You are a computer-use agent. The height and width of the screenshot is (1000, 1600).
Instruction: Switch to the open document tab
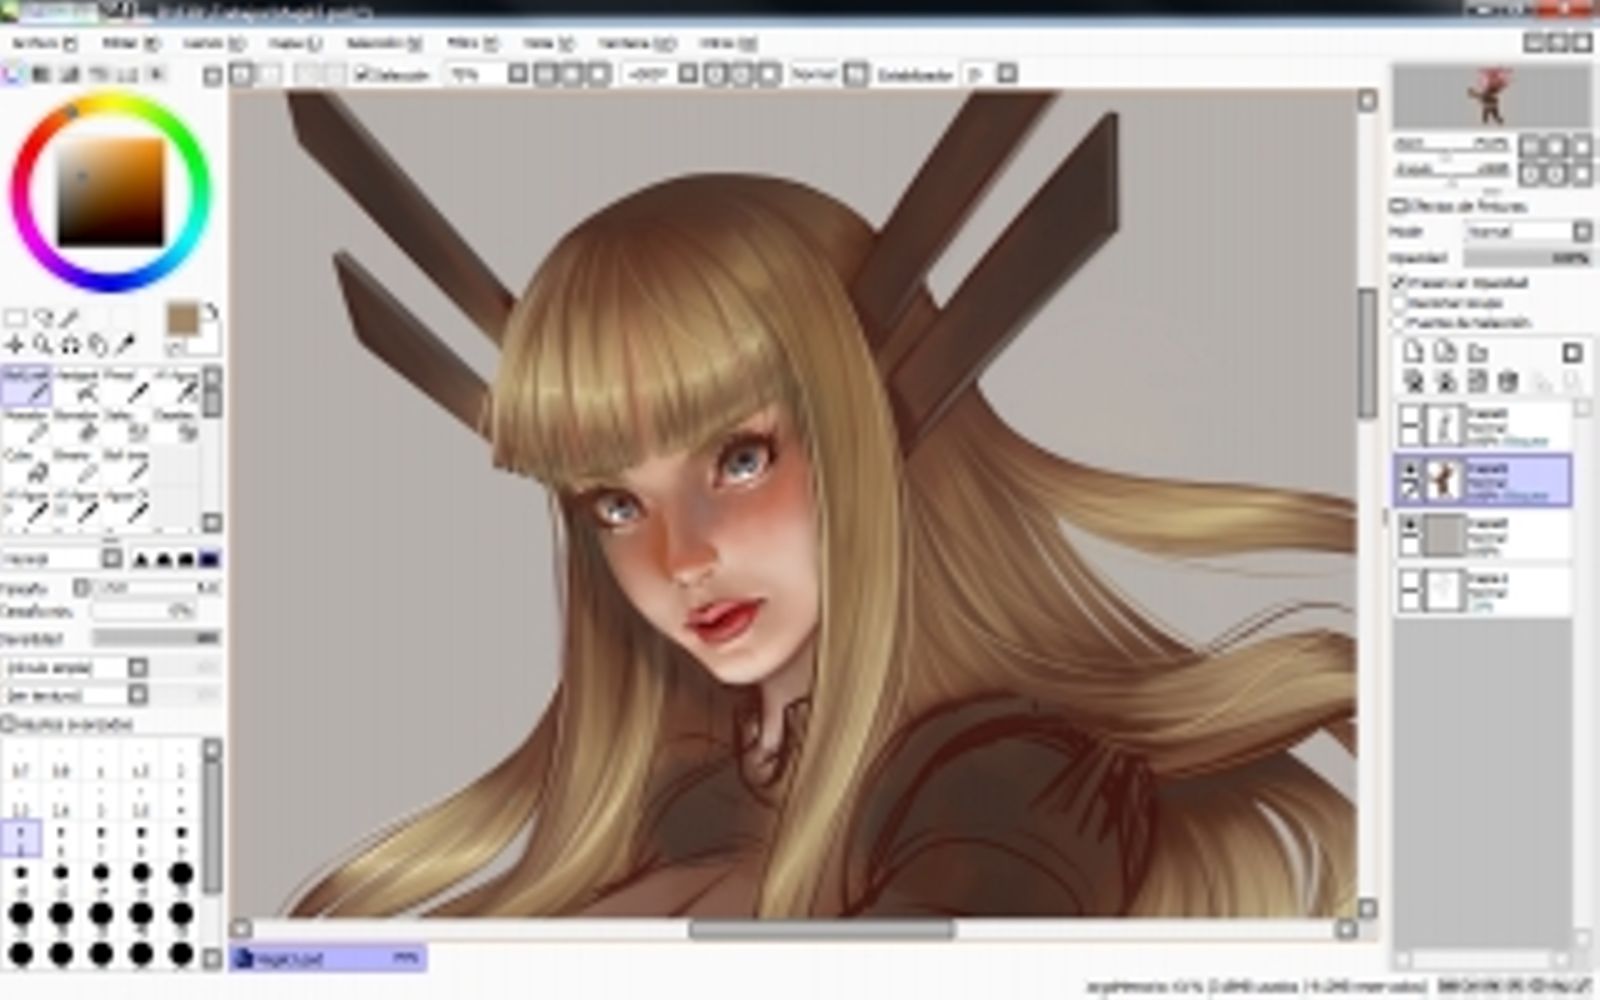[x=327, y=958]
